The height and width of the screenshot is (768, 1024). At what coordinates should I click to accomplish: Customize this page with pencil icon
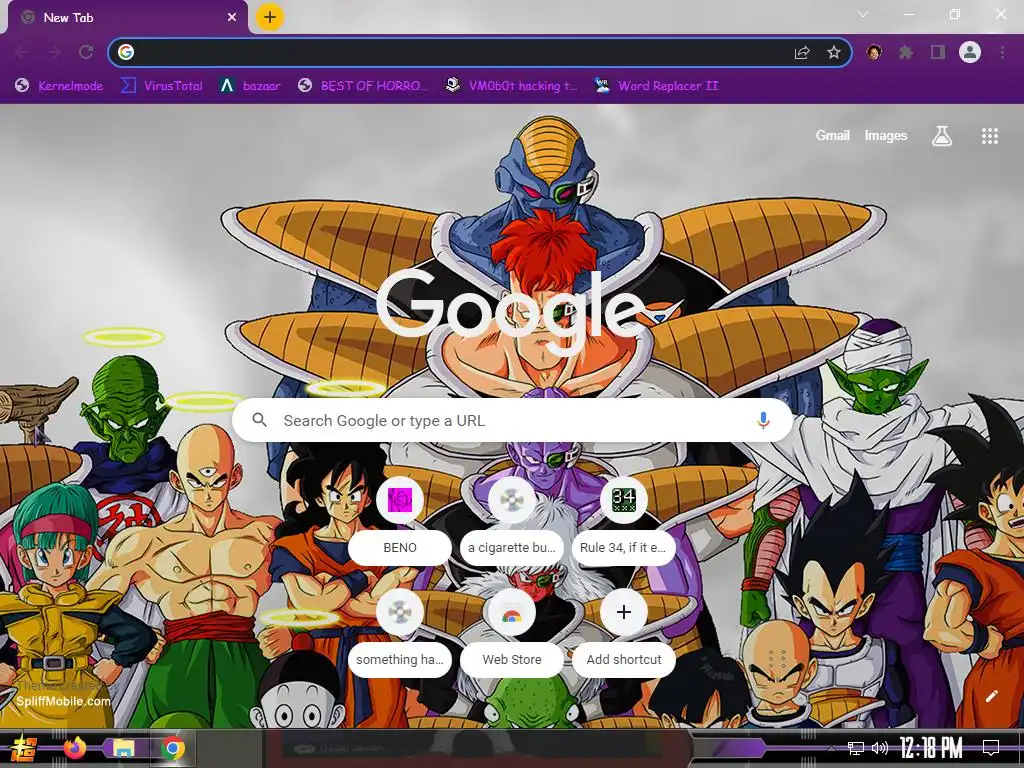[991, 696]
